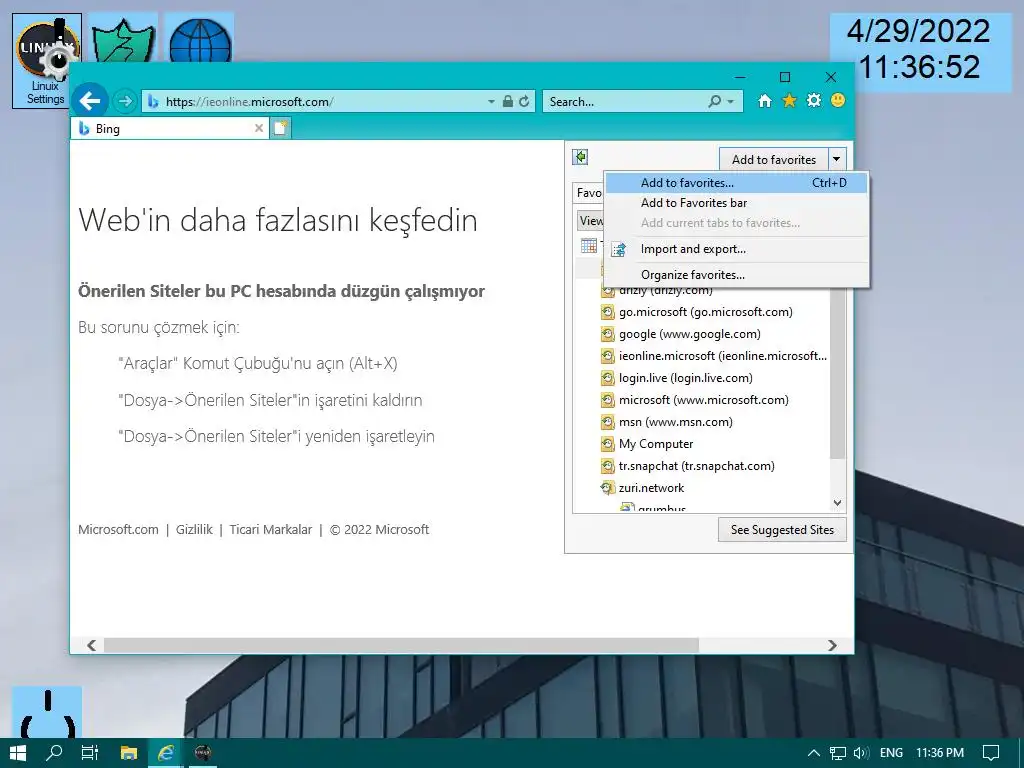Click inside the Search... box
The width and height of the screenshot is (1024, 768).
(626, 102)
